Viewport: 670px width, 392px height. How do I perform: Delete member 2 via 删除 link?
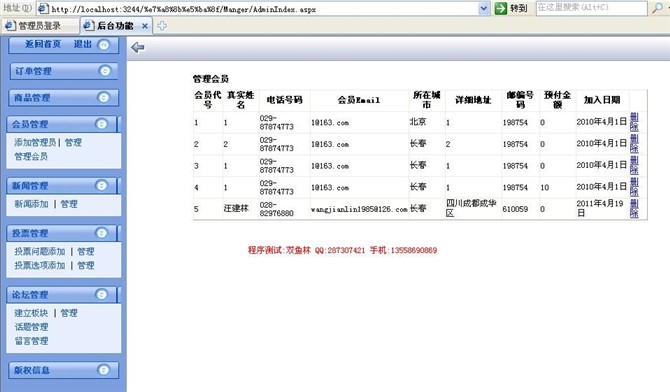pos(634,144)
